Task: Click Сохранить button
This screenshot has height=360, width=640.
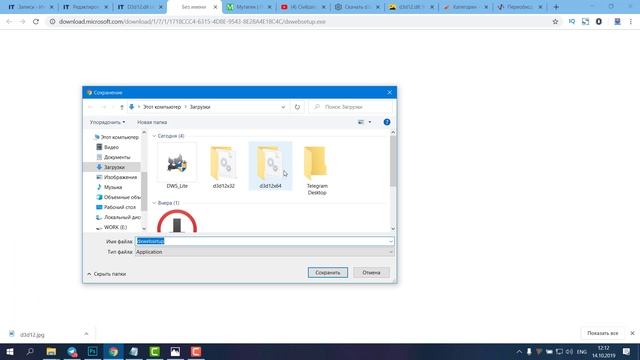Action: 328,272
